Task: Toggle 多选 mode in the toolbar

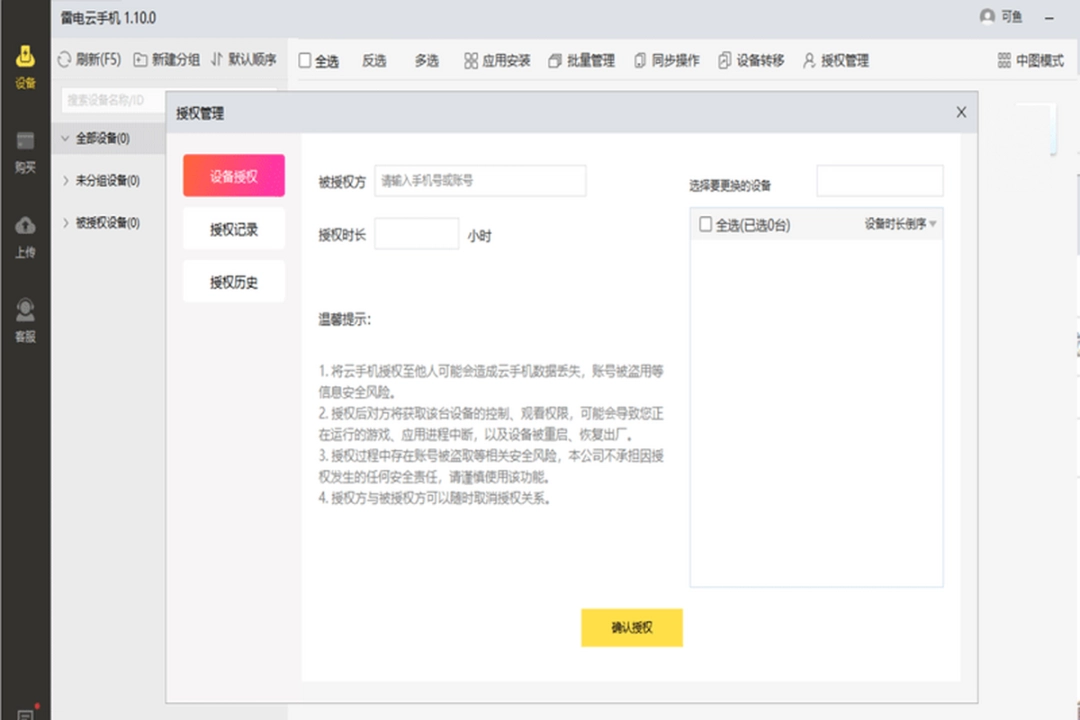Action: click(x=426, y=60)
